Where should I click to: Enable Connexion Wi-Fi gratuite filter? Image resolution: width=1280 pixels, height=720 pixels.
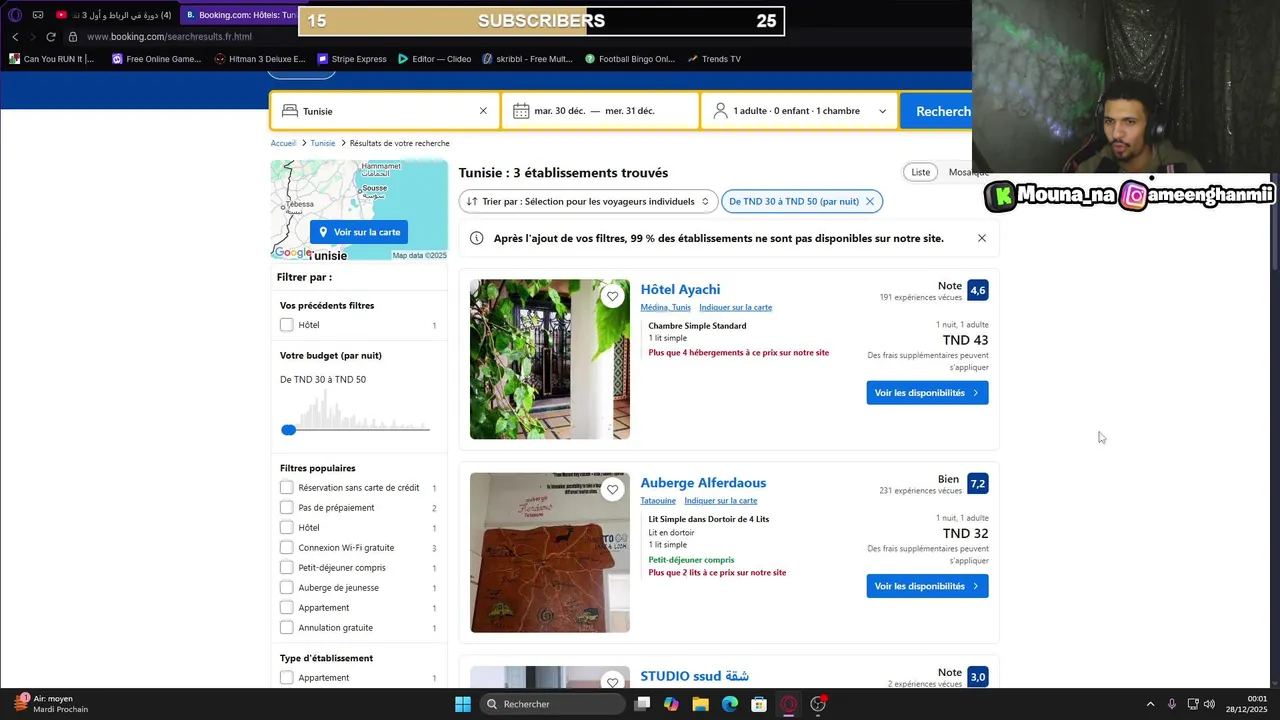[x=287, y=548]
